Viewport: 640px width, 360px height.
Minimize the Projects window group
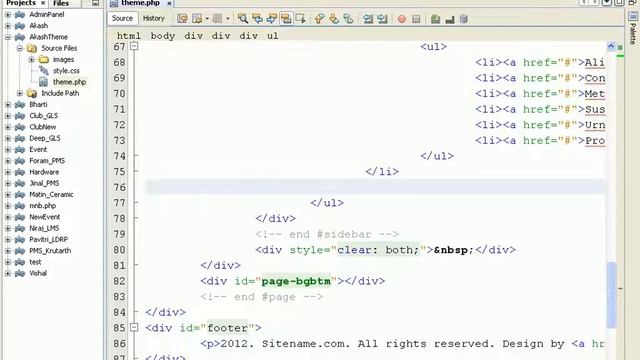point(96,3)
